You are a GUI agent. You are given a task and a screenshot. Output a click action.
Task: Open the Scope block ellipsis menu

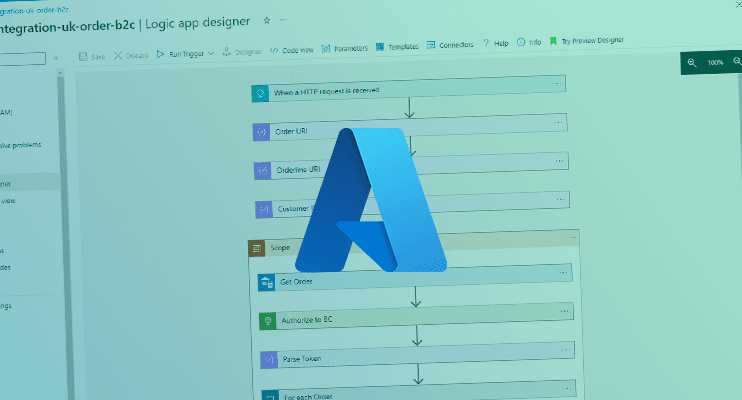pyautogui.click(x=571, y=237)
